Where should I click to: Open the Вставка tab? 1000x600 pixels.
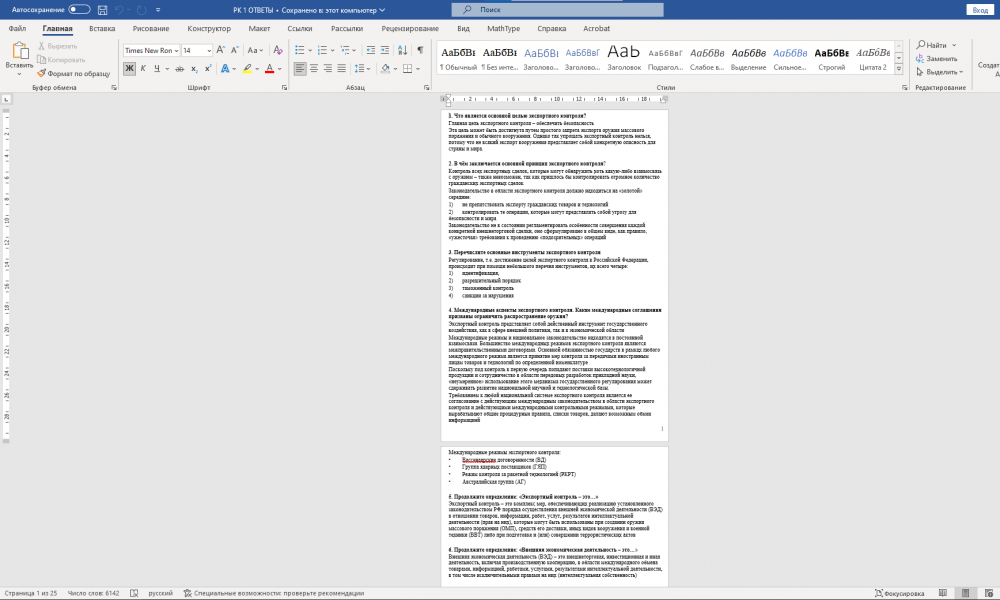coord(101,28)
